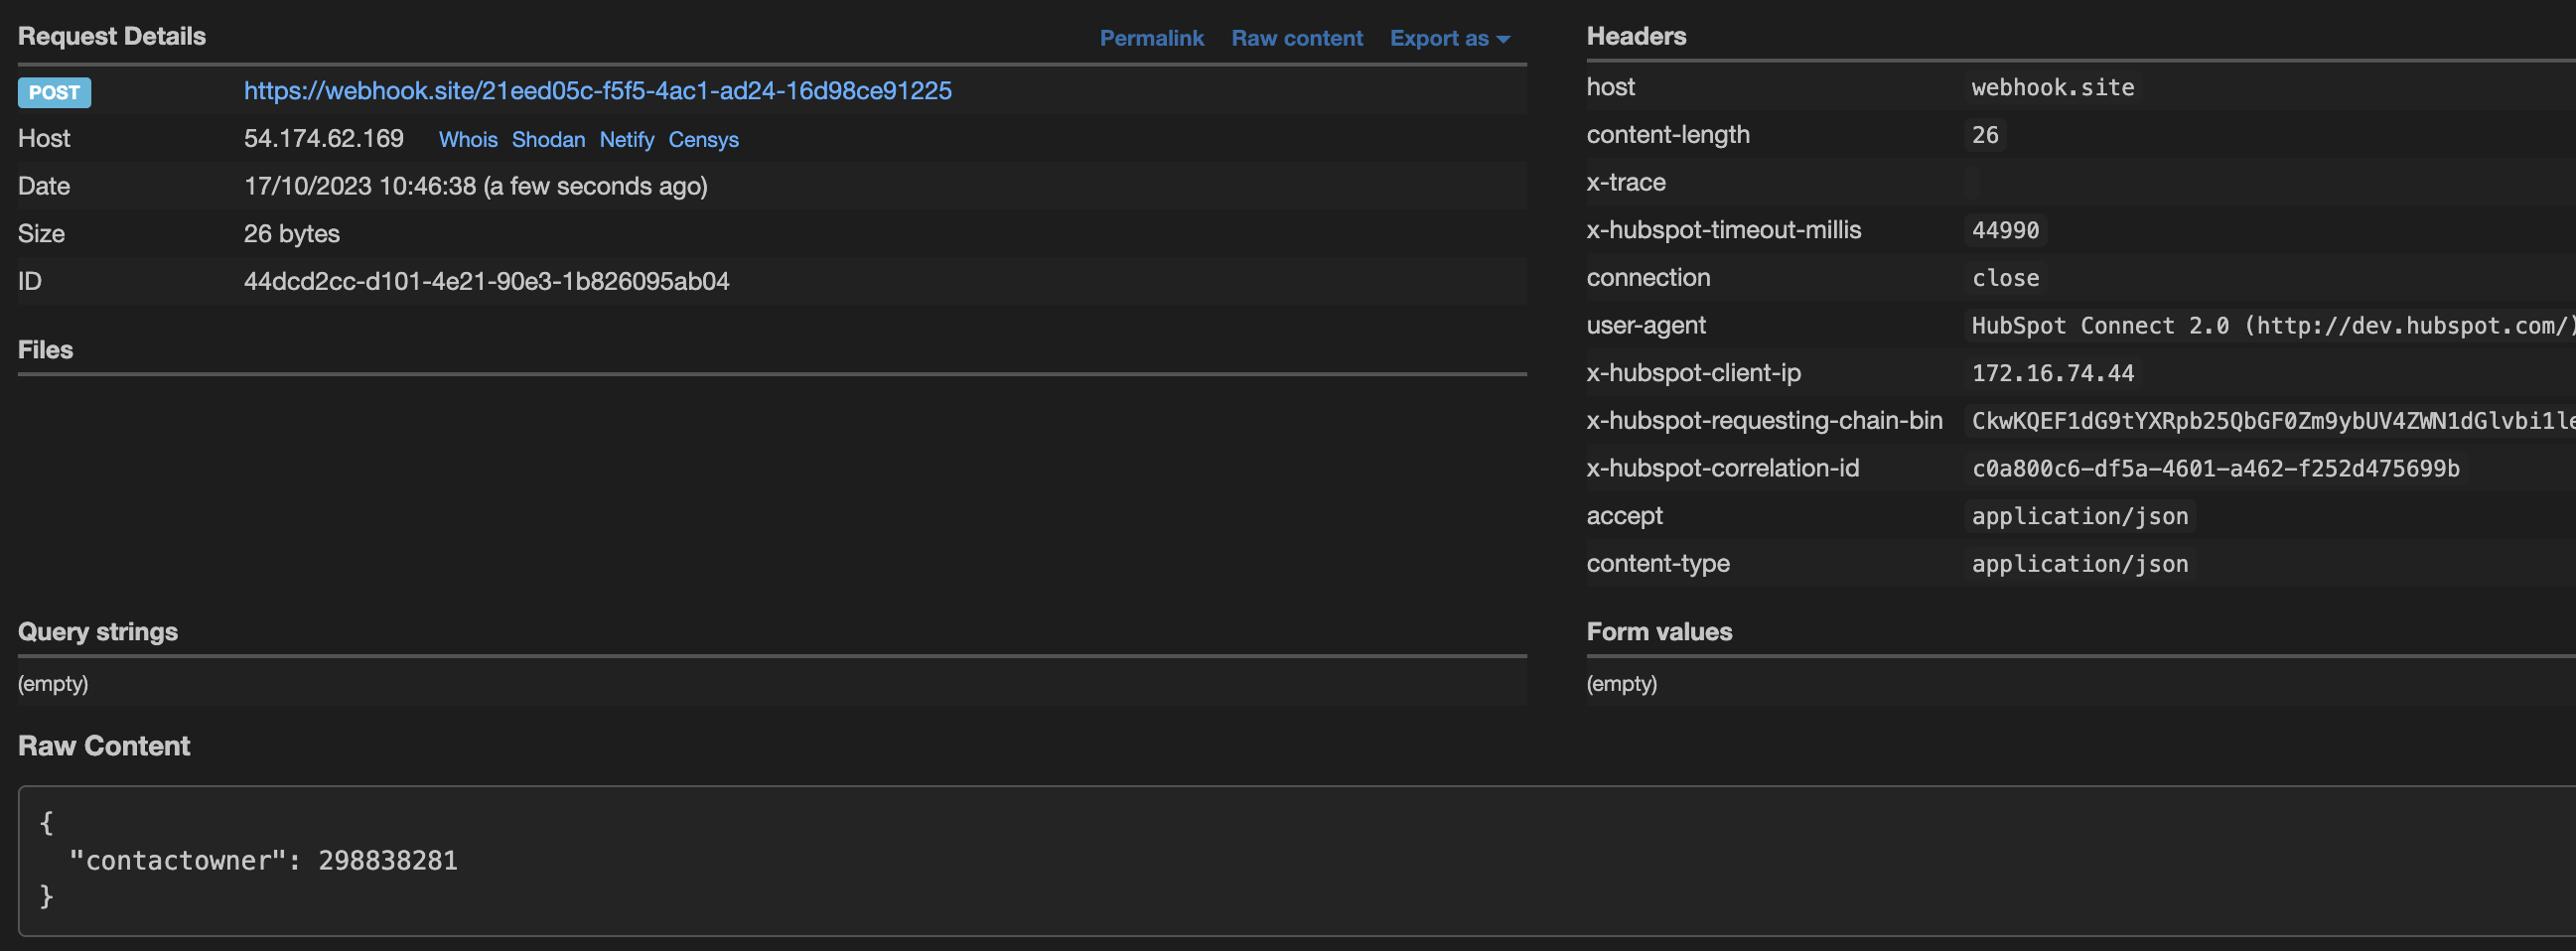This screenshot has height=951, width=2576.
Task: Click the host IP 54.174.62.169
Action: coord(324,138)
